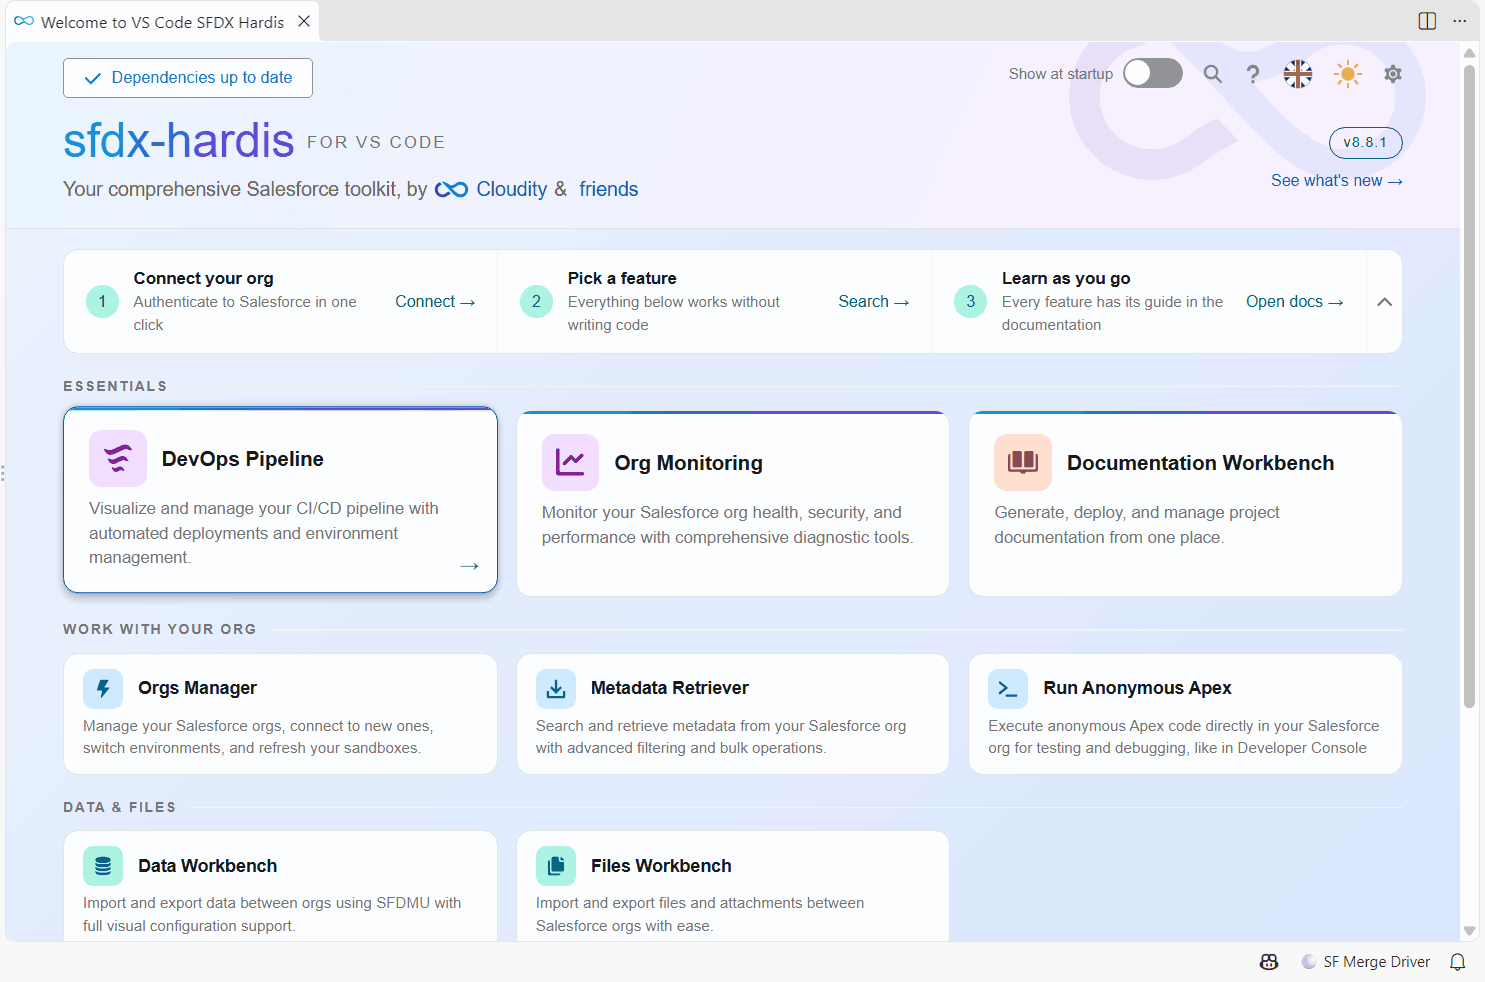Open the Run Anonymous Apex card title
The image size is (1485, 982).
1138,688
